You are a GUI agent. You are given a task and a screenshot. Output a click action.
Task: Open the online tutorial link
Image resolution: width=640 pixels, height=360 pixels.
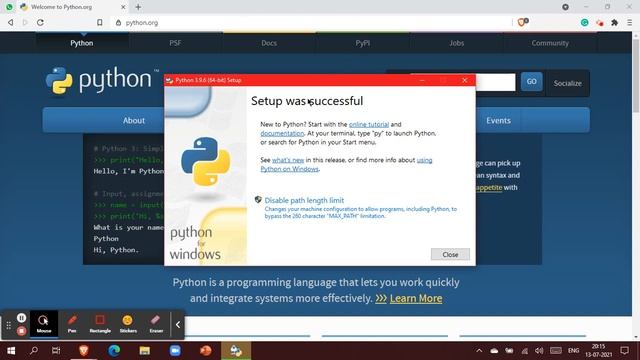[x=369, y=124]
